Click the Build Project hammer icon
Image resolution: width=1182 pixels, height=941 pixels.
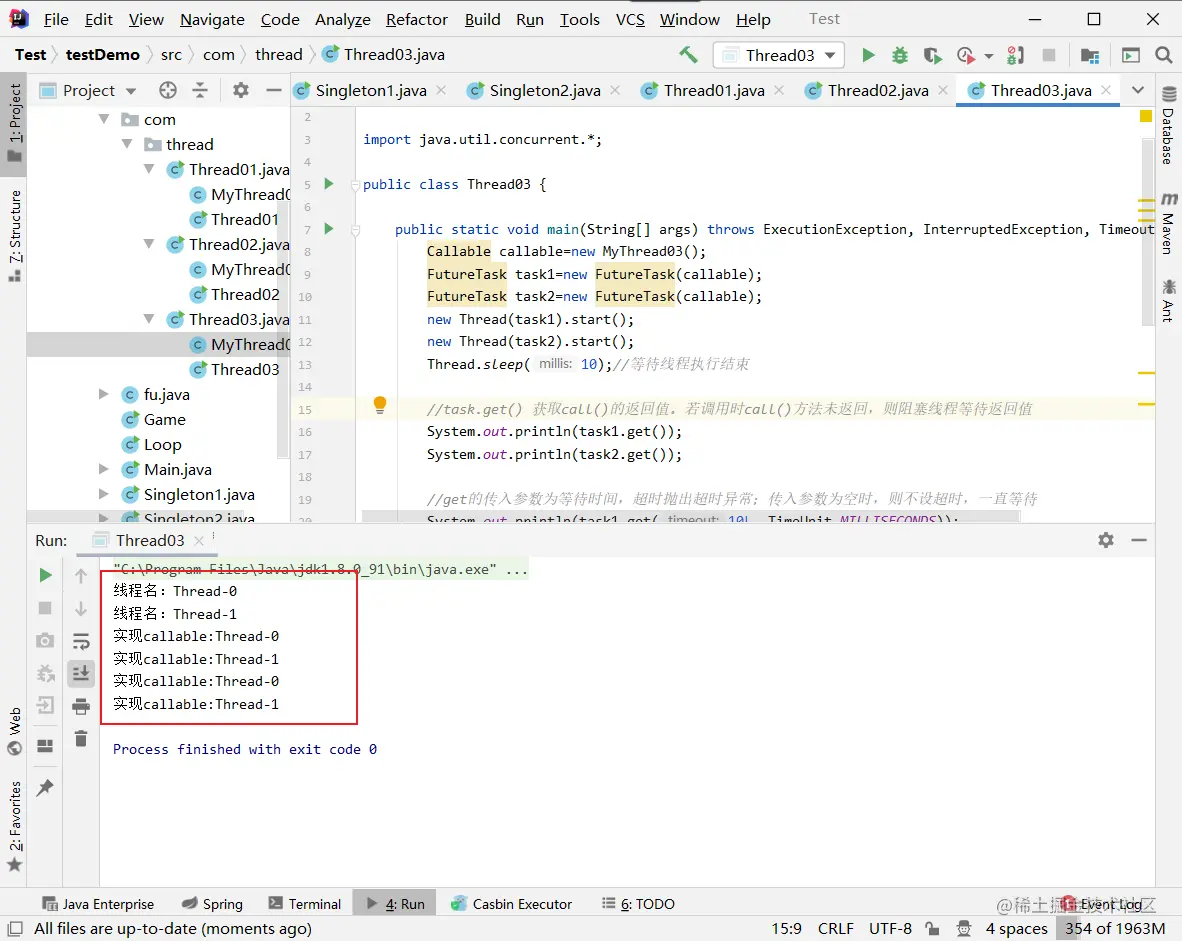point(687,54)
